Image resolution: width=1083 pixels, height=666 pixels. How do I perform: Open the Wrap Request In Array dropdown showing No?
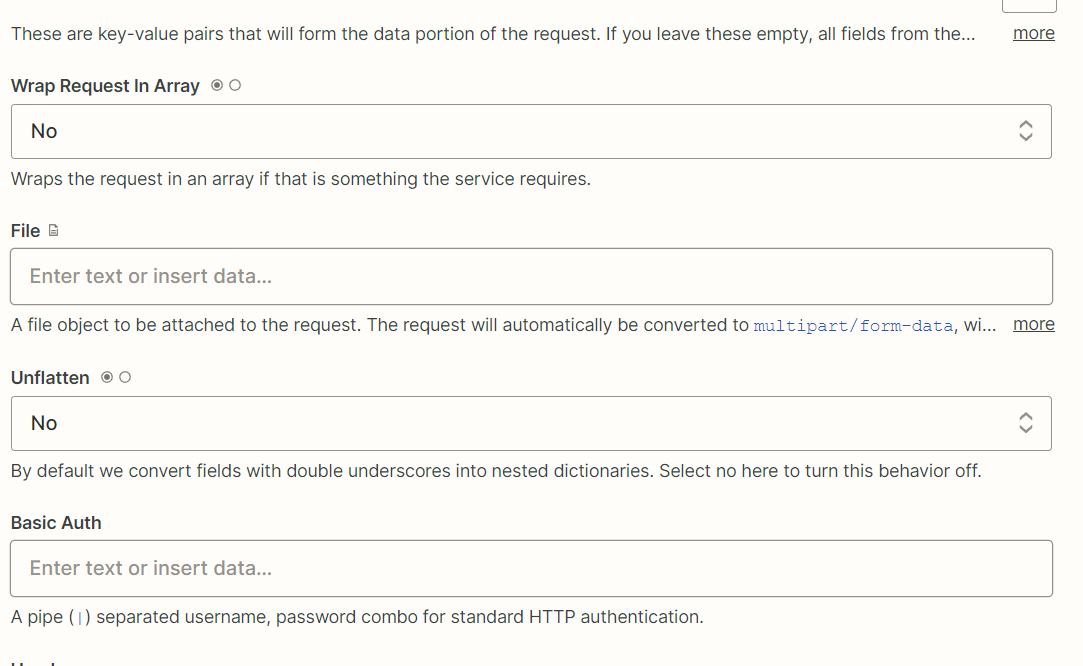point(530,131)
